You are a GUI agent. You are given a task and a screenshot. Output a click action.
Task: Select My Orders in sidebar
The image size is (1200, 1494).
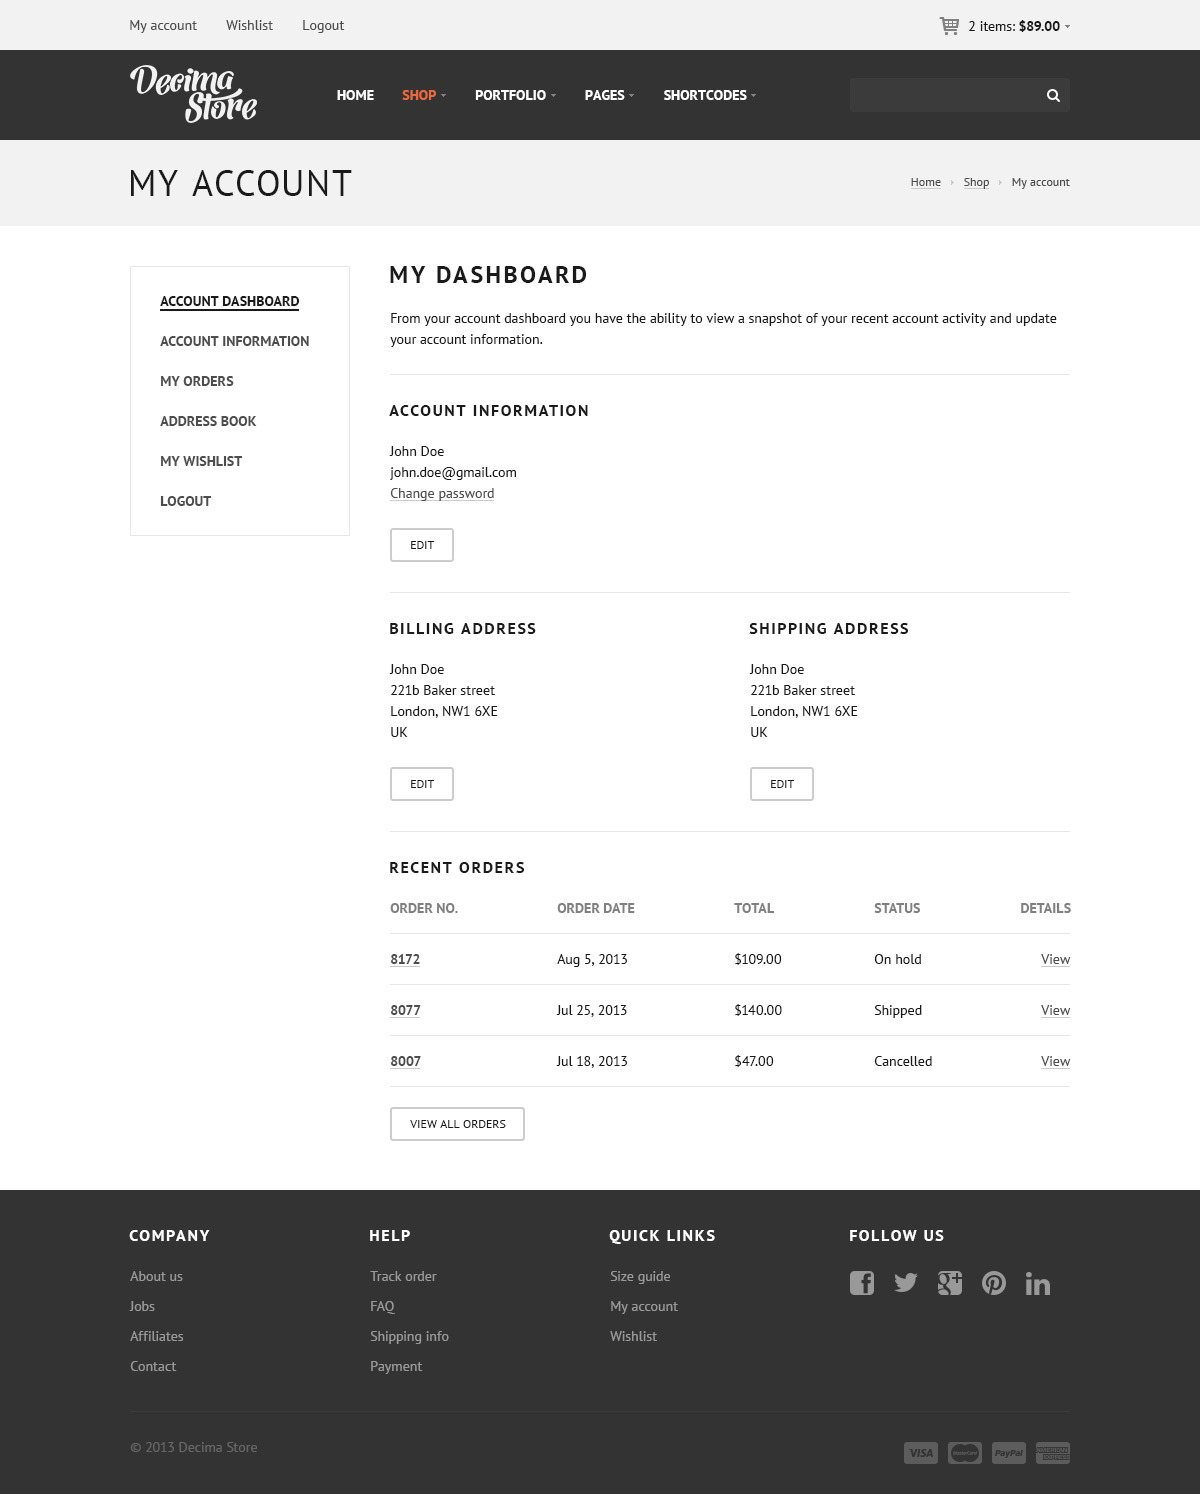(197, 381)
